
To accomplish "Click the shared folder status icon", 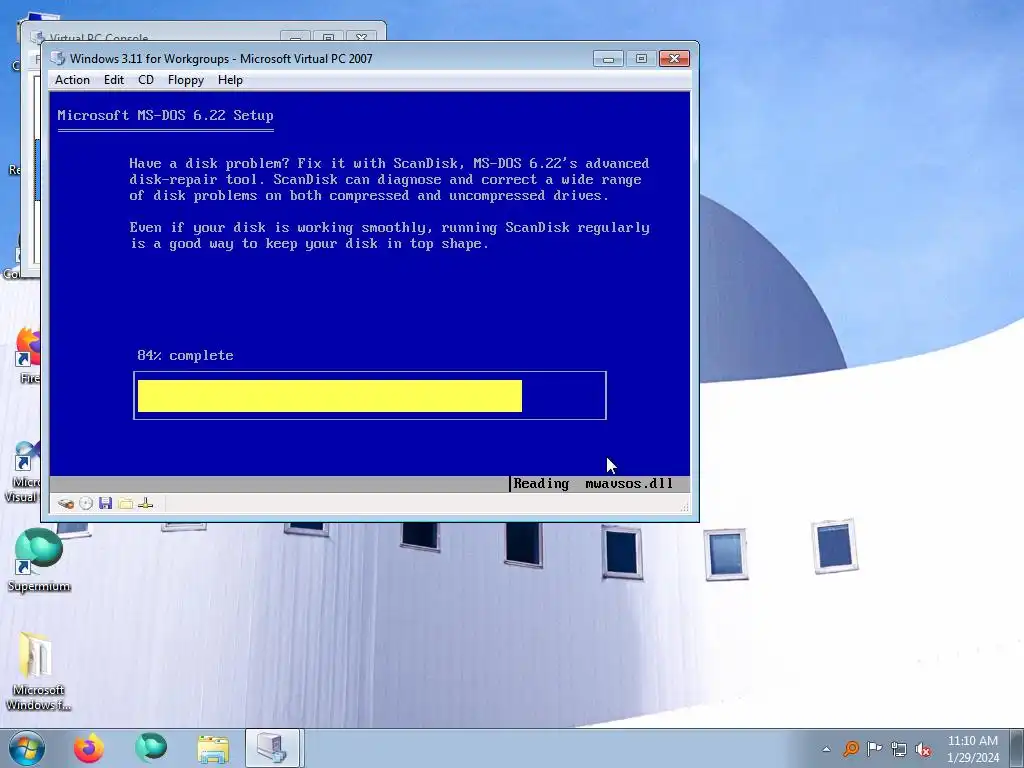I will click(125, 504).
